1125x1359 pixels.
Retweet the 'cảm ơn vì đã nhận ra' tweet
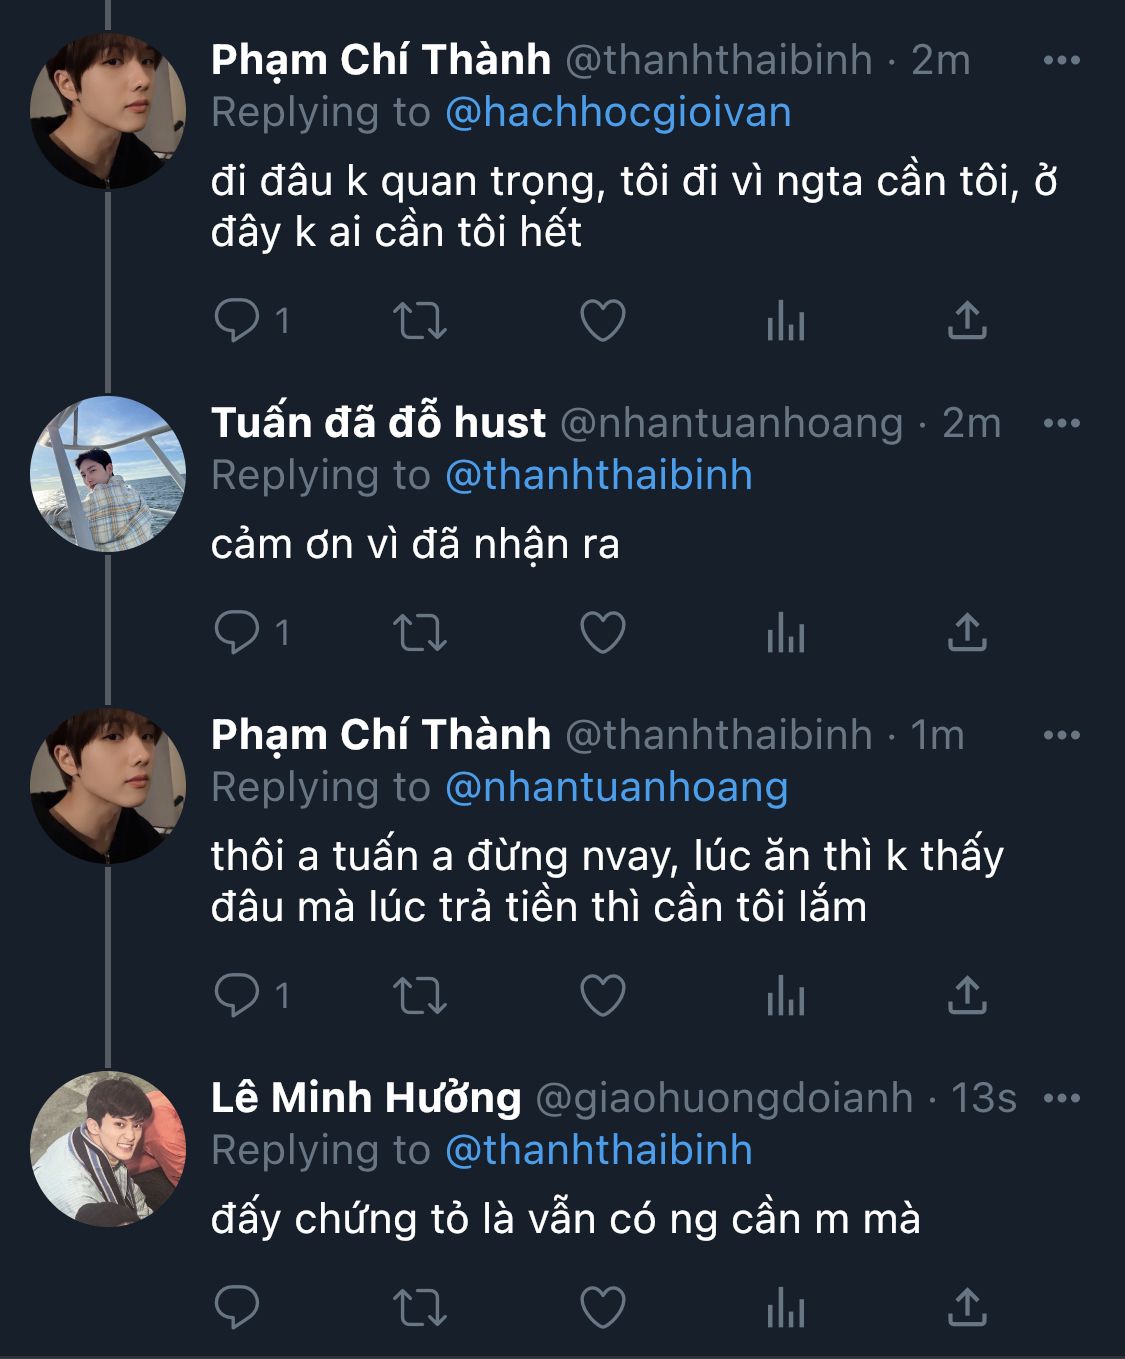click(419, 632)
